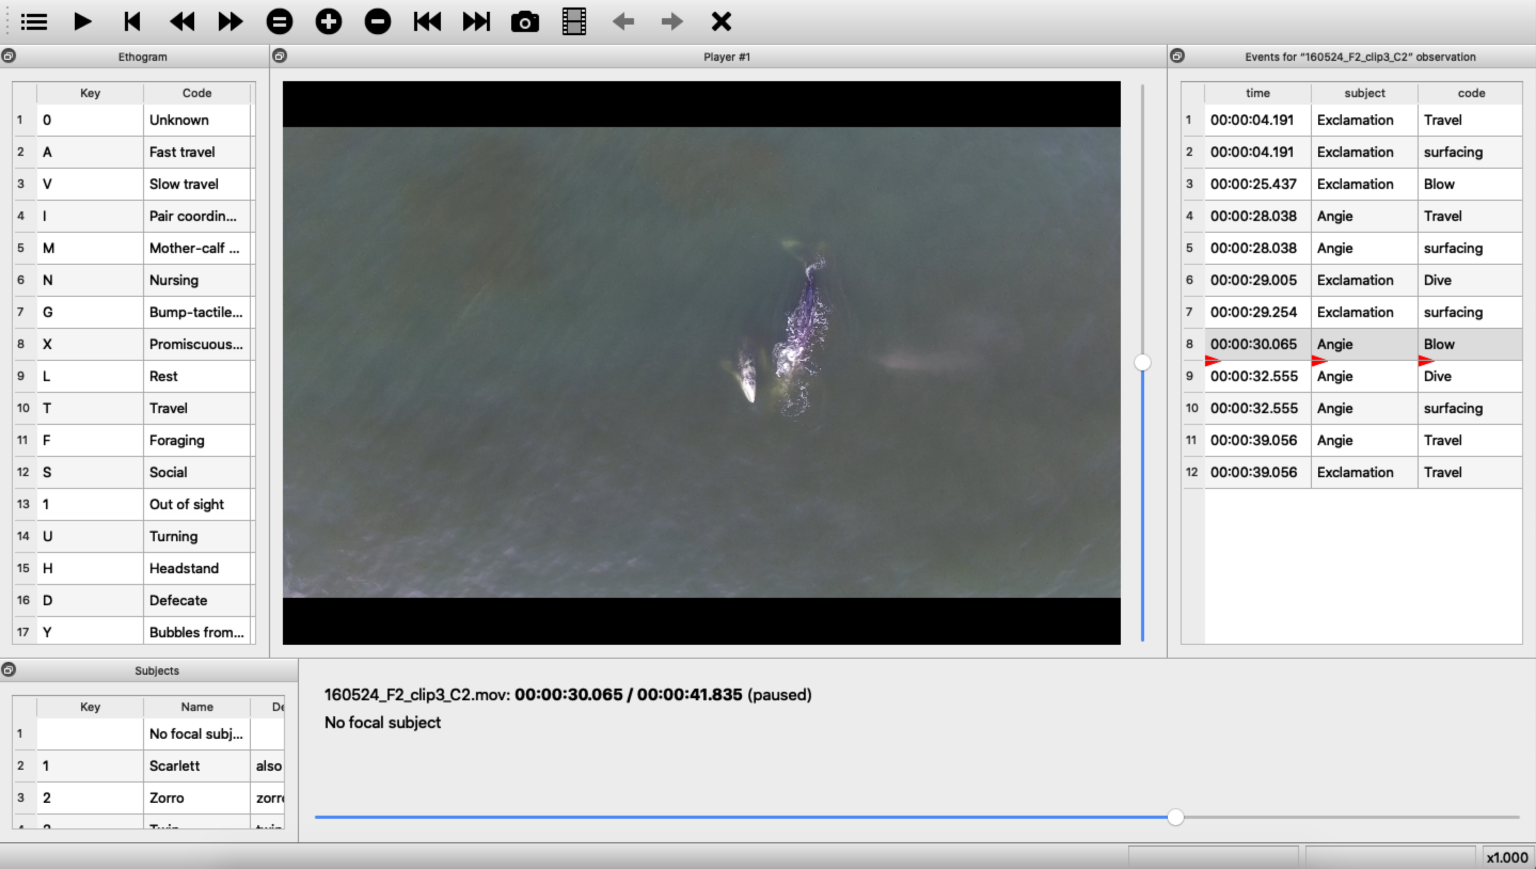This screenshot has width=1536, height=869.
Task: Float the Player #1 panel
Action: pos(280,56)
